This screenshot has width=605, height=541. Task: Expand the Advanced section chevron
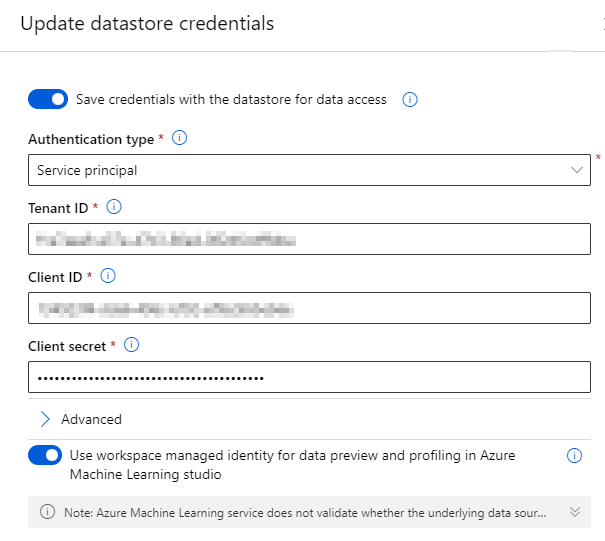point(45,419)
